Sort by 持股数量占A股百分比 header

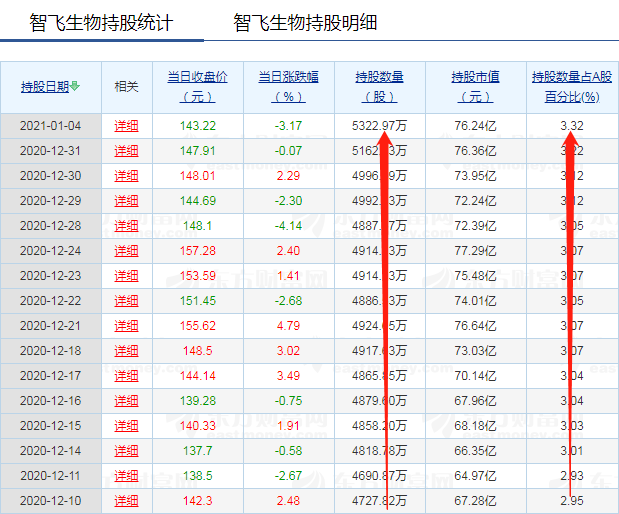pyautogui.click(x=572, y=86)
